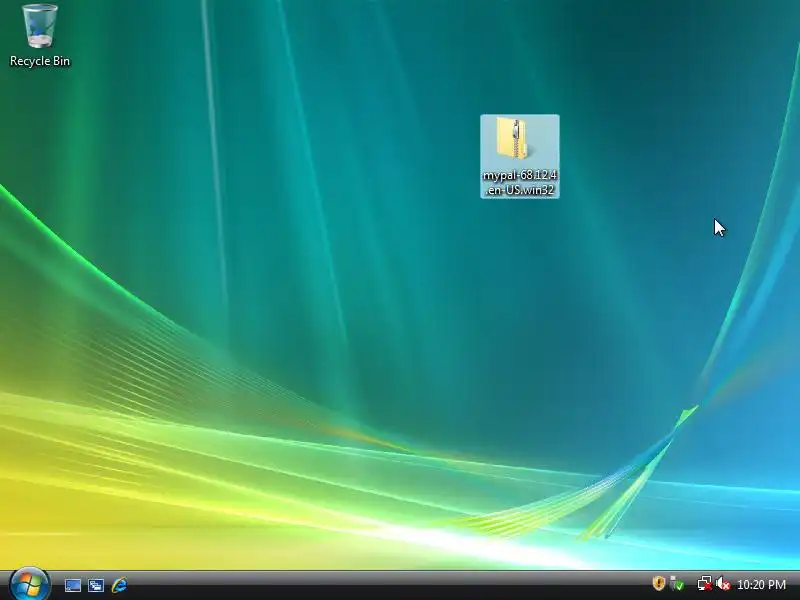The height and width of the screenshot is (600, 800).
Task: Click the 10:20 PM taskbar clock
Action: [761, 584]
